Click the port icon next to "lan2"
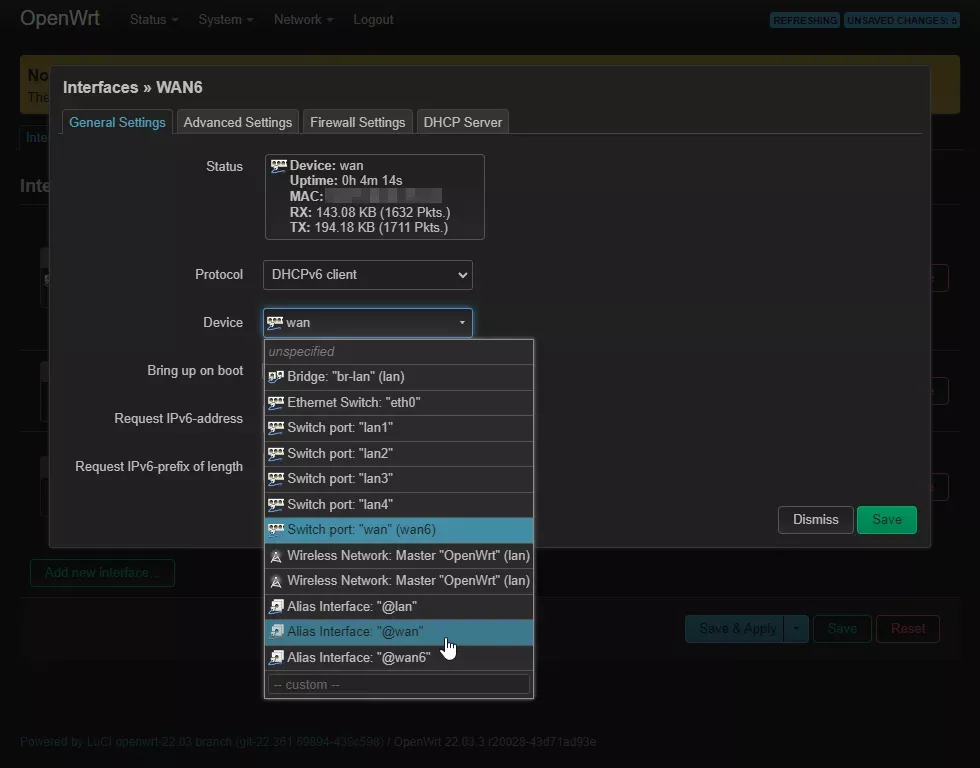This screenshot has width=980, height=768. (276, 454)
